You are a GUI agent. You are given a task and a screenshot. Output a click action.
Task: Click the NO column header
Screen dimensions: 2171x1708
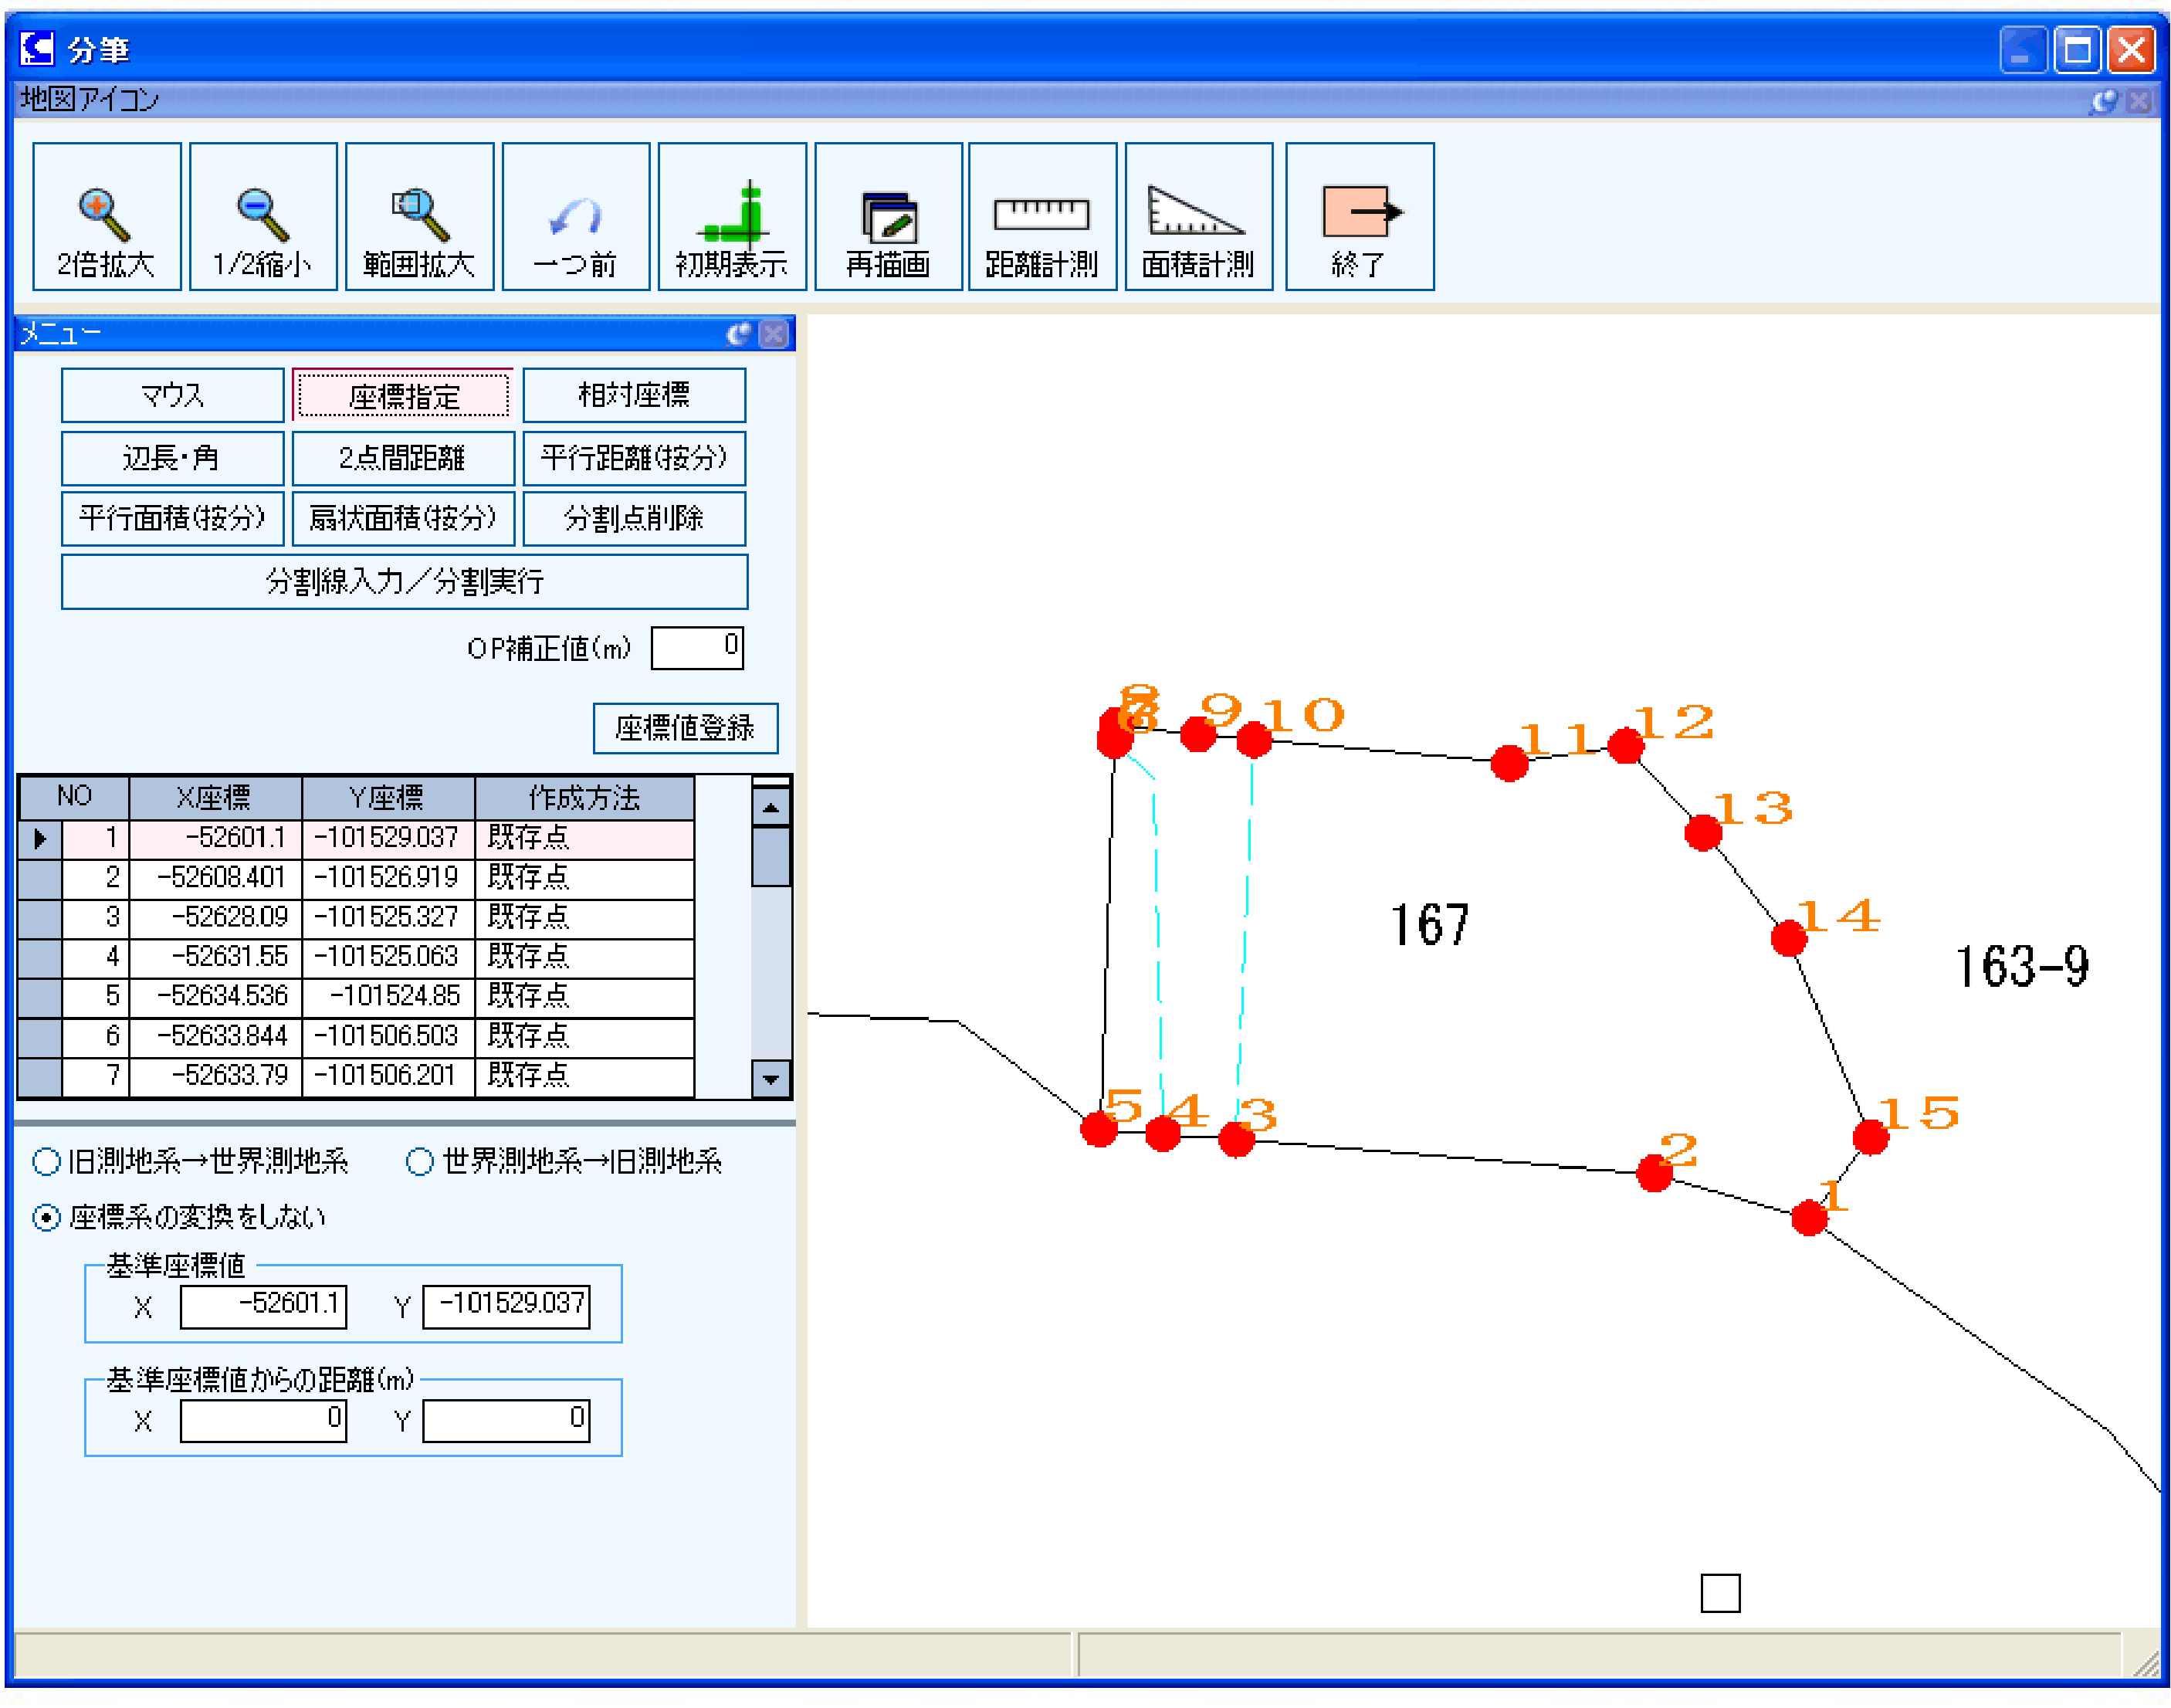pos(74,798)
